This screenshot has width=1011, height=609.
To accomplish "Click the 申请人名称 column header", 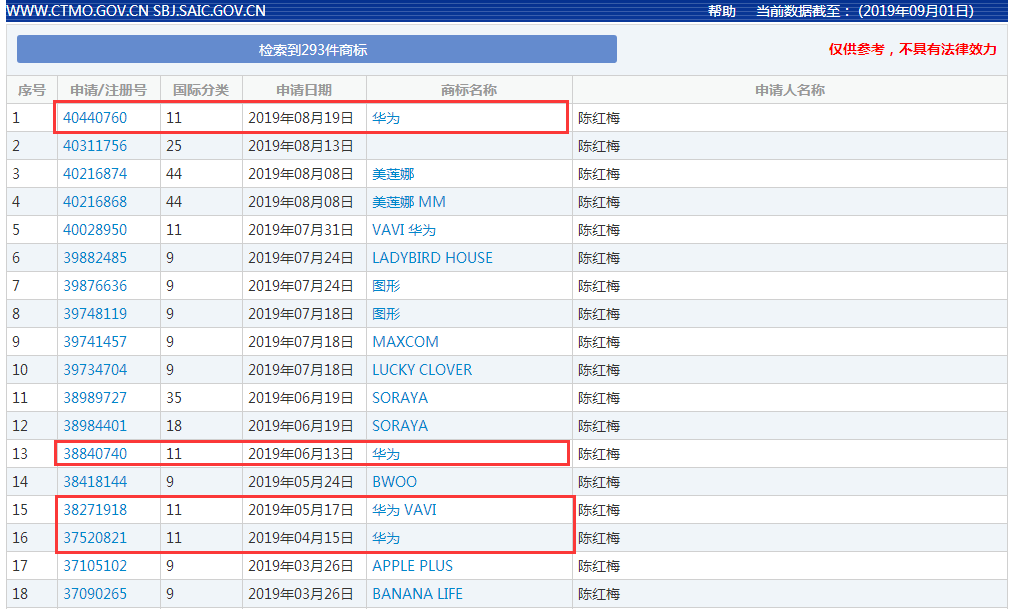I will coord(790,90).
